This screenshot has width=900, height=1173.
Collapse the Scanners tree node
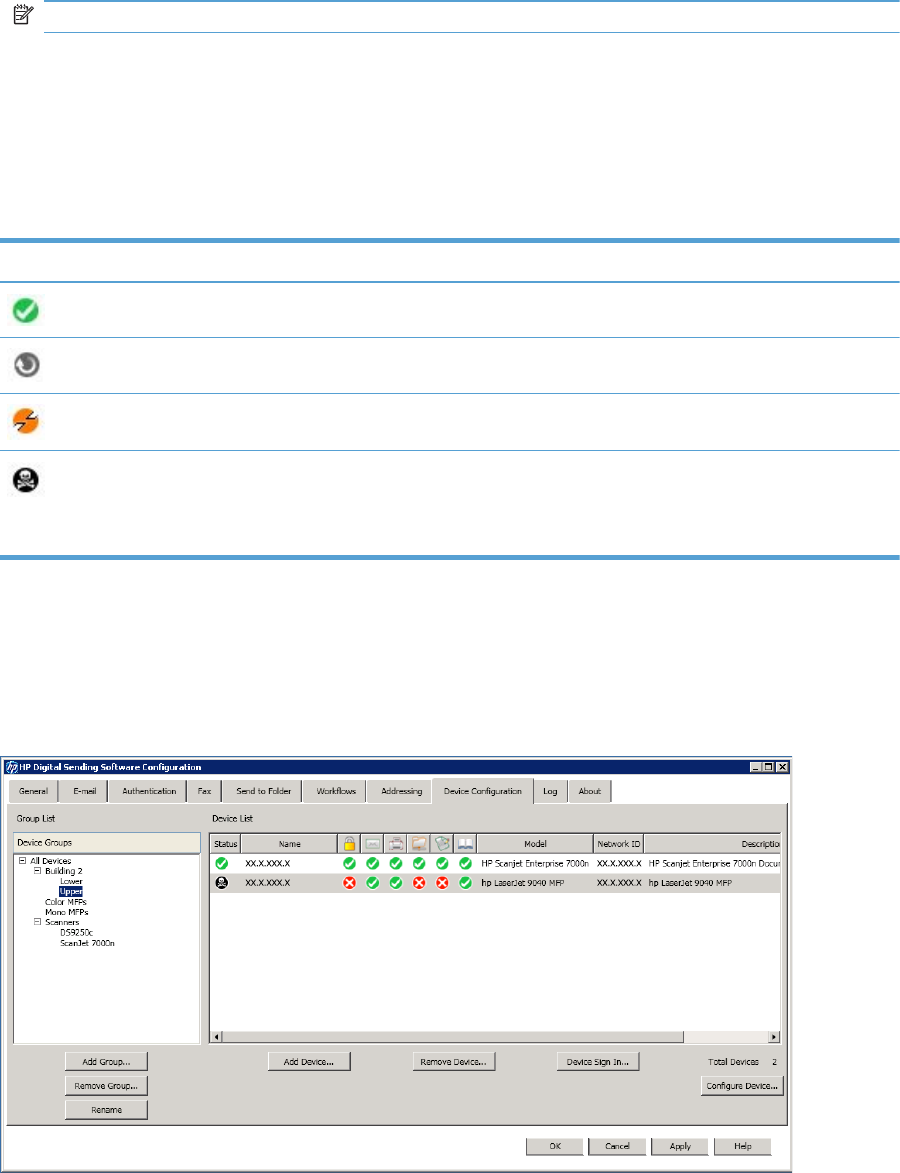click(x=37, y=922)
